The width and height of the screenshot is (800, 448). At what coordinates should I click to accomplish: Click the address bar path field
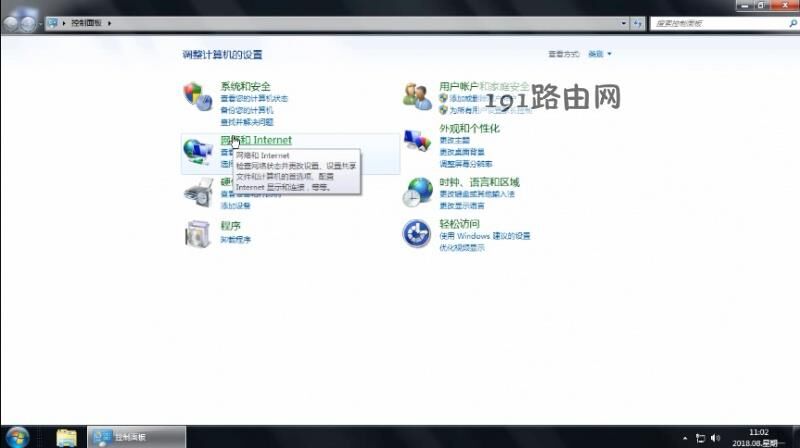point(337,23)
